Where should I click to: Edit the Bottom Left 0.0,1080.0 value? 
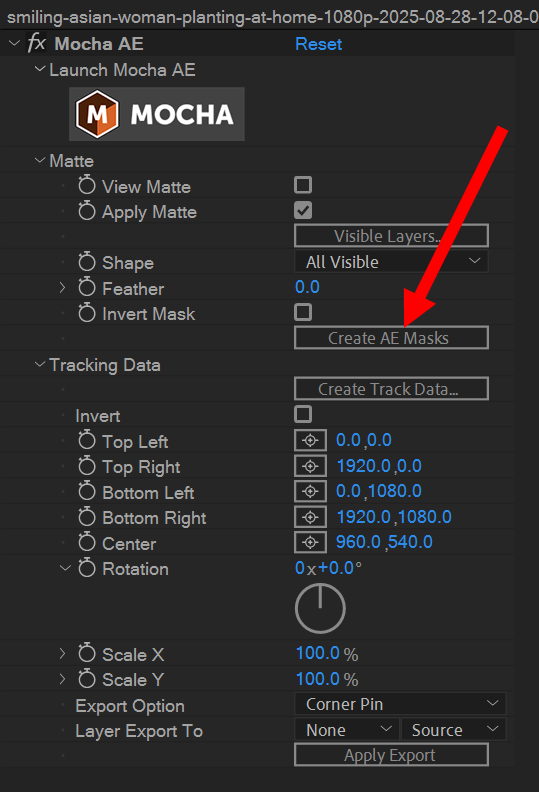click(379, 491)
